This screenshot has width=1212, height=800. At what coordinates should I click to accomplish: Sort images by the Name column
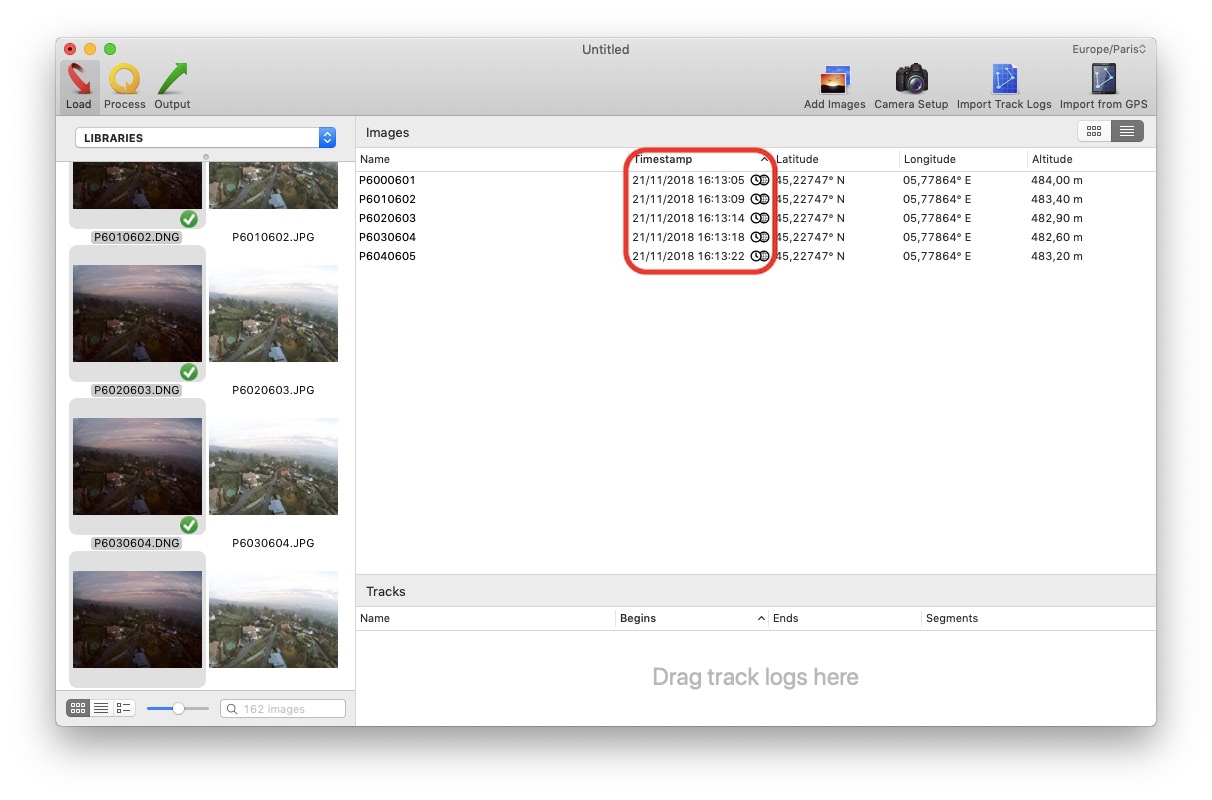375,159
